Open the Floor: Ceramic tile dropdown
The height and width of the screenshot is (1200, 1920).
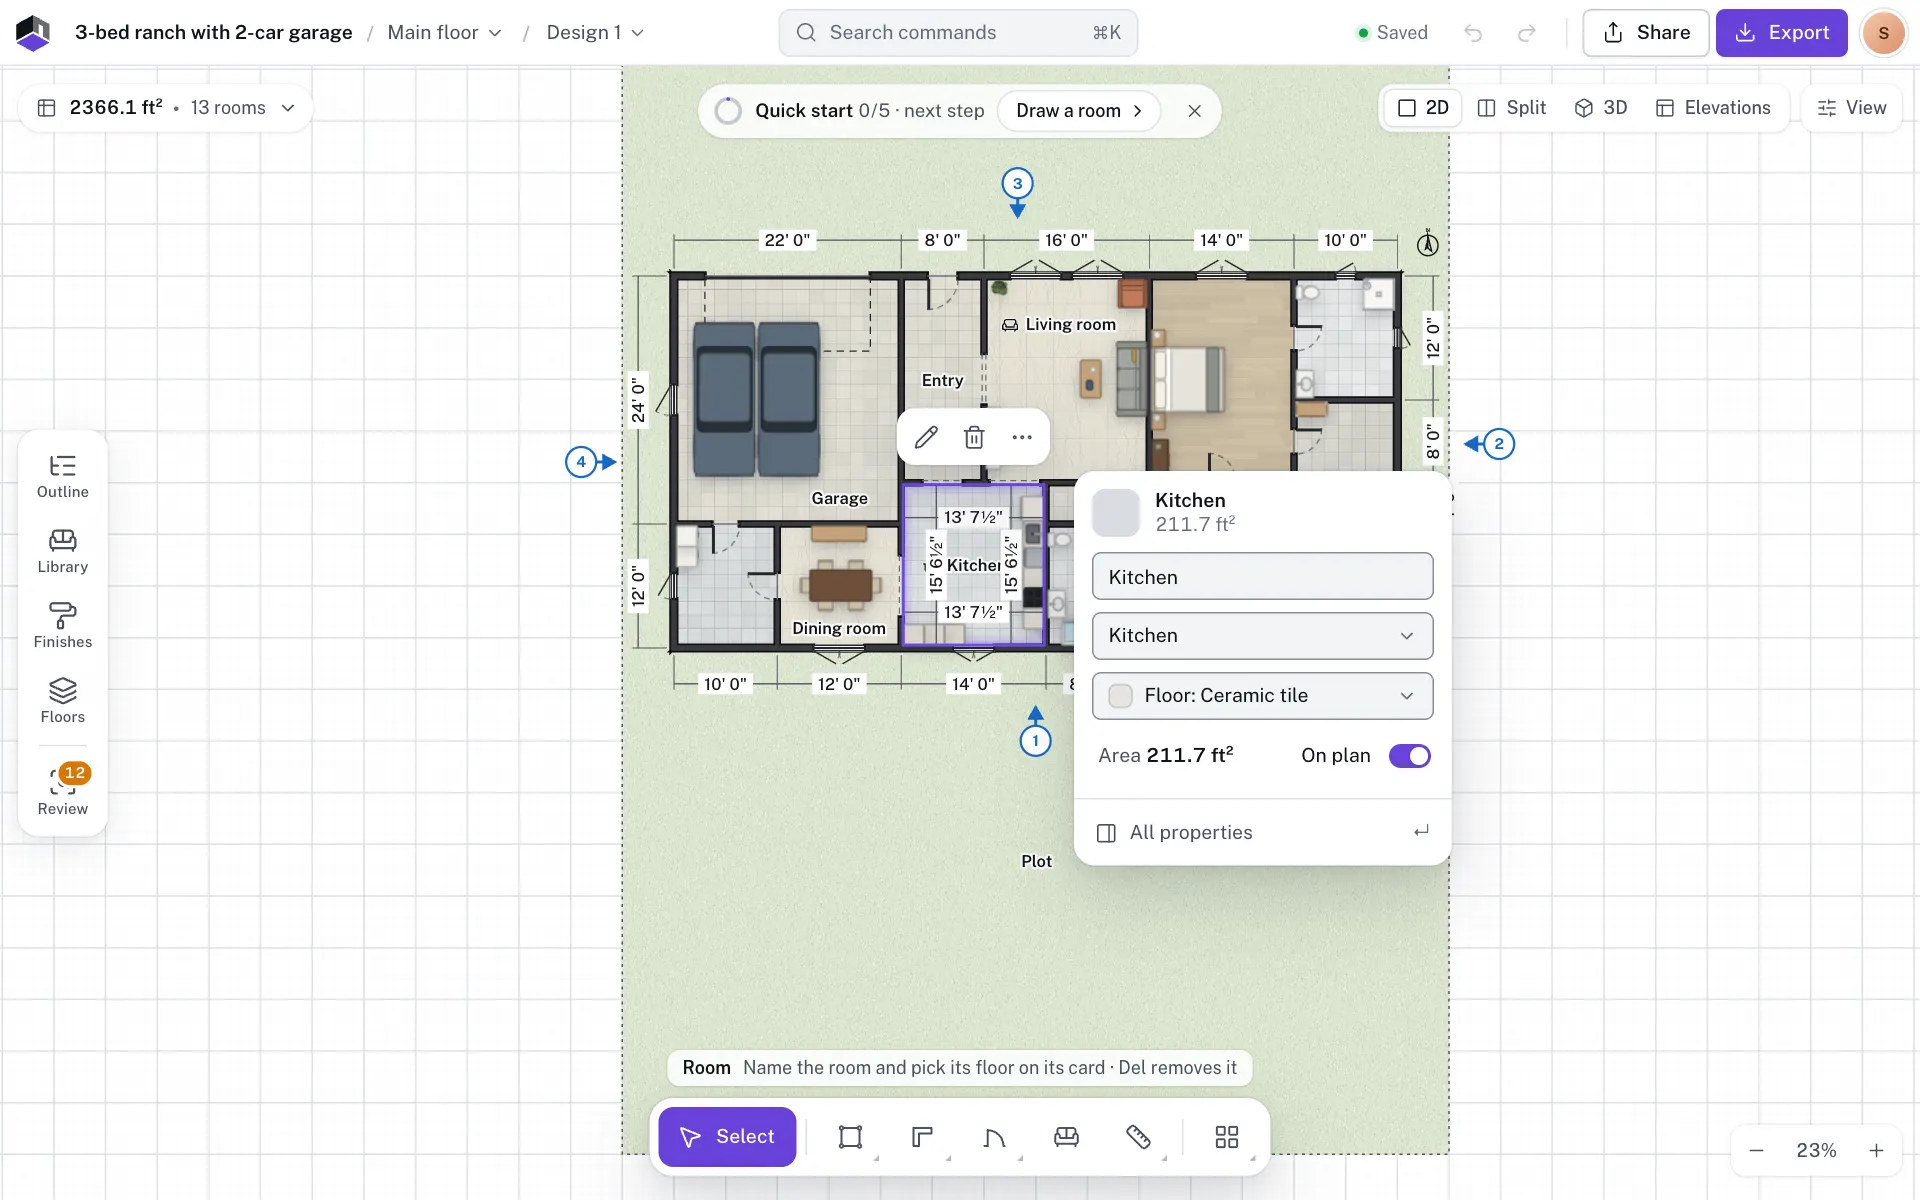tap(1262, 696)
